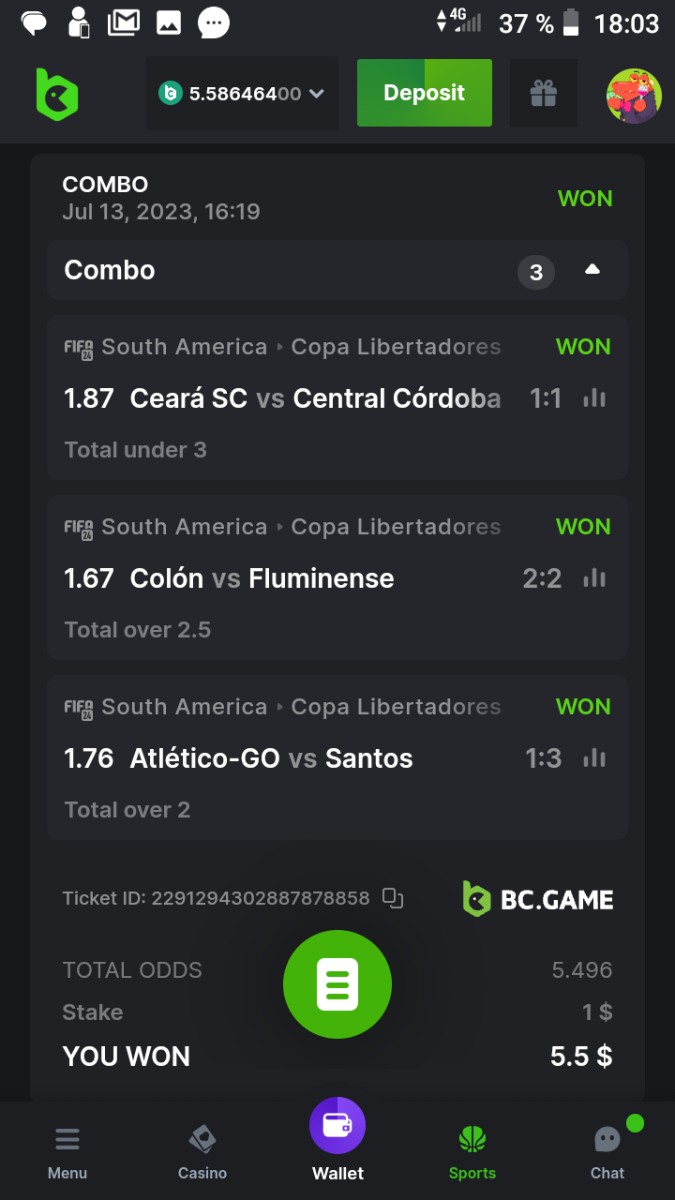675x1200 pixels.
Task: Switch to the Casino tab
Action: (x=202, y=1150)
